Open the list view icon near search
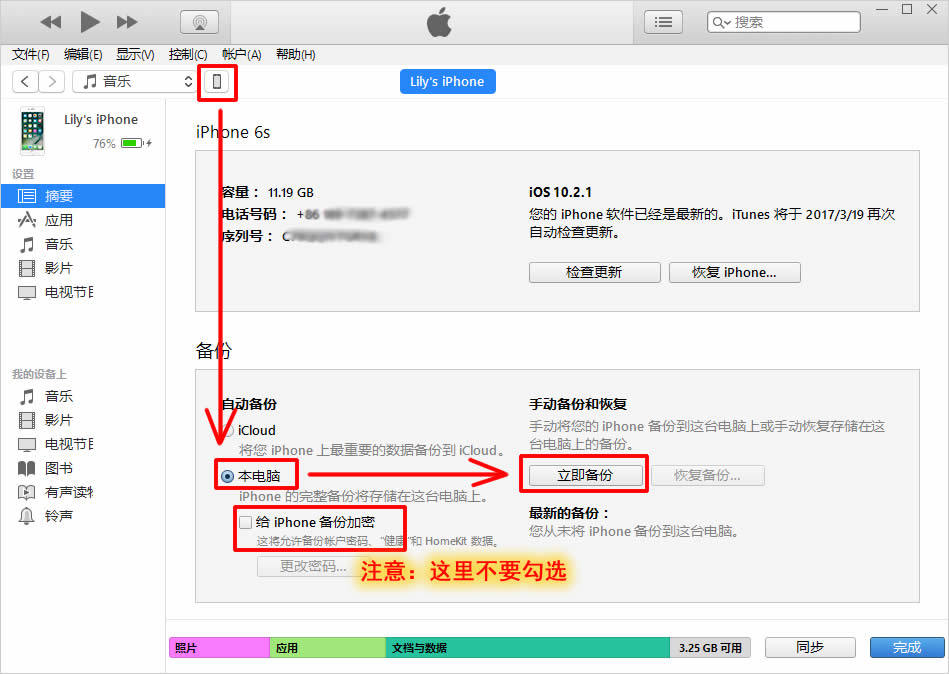949x674 pixels. coord(663,21)
